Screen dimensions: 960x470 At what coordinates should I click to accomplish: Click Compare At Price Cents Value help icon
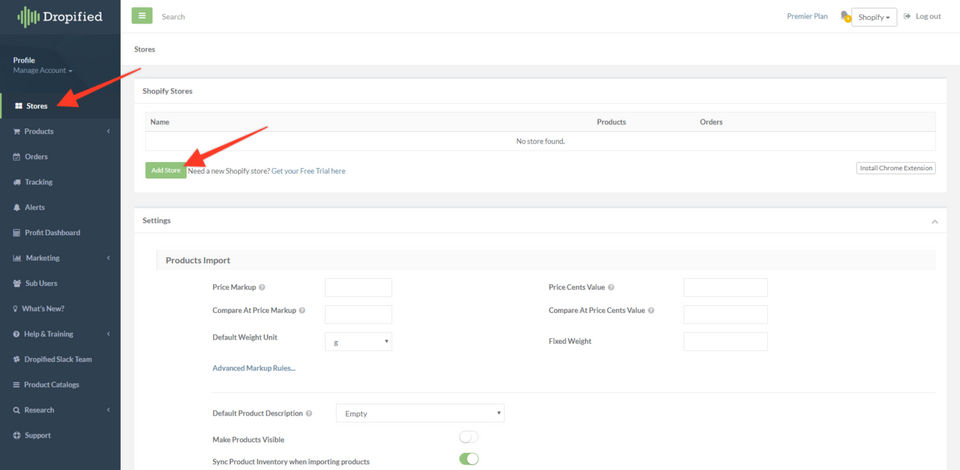point(651,310)
